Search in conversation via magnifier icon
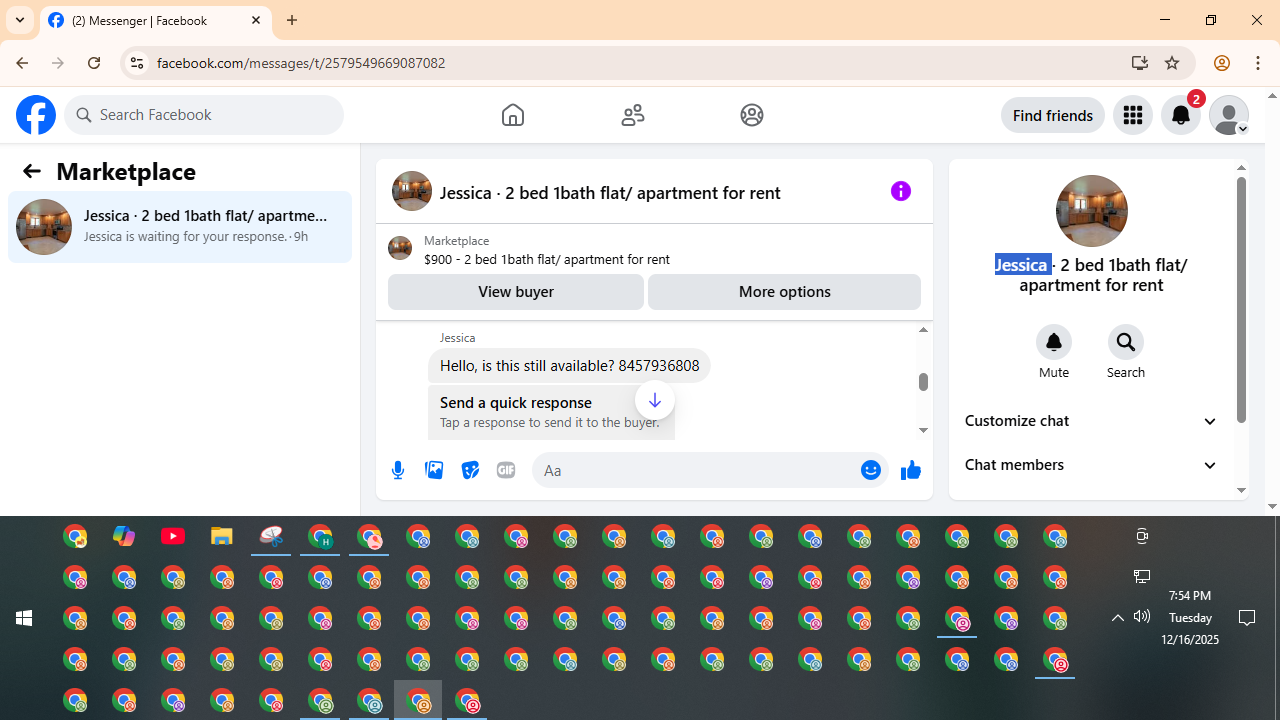Screen dimensions: 1280x720 coord(1126,342)
